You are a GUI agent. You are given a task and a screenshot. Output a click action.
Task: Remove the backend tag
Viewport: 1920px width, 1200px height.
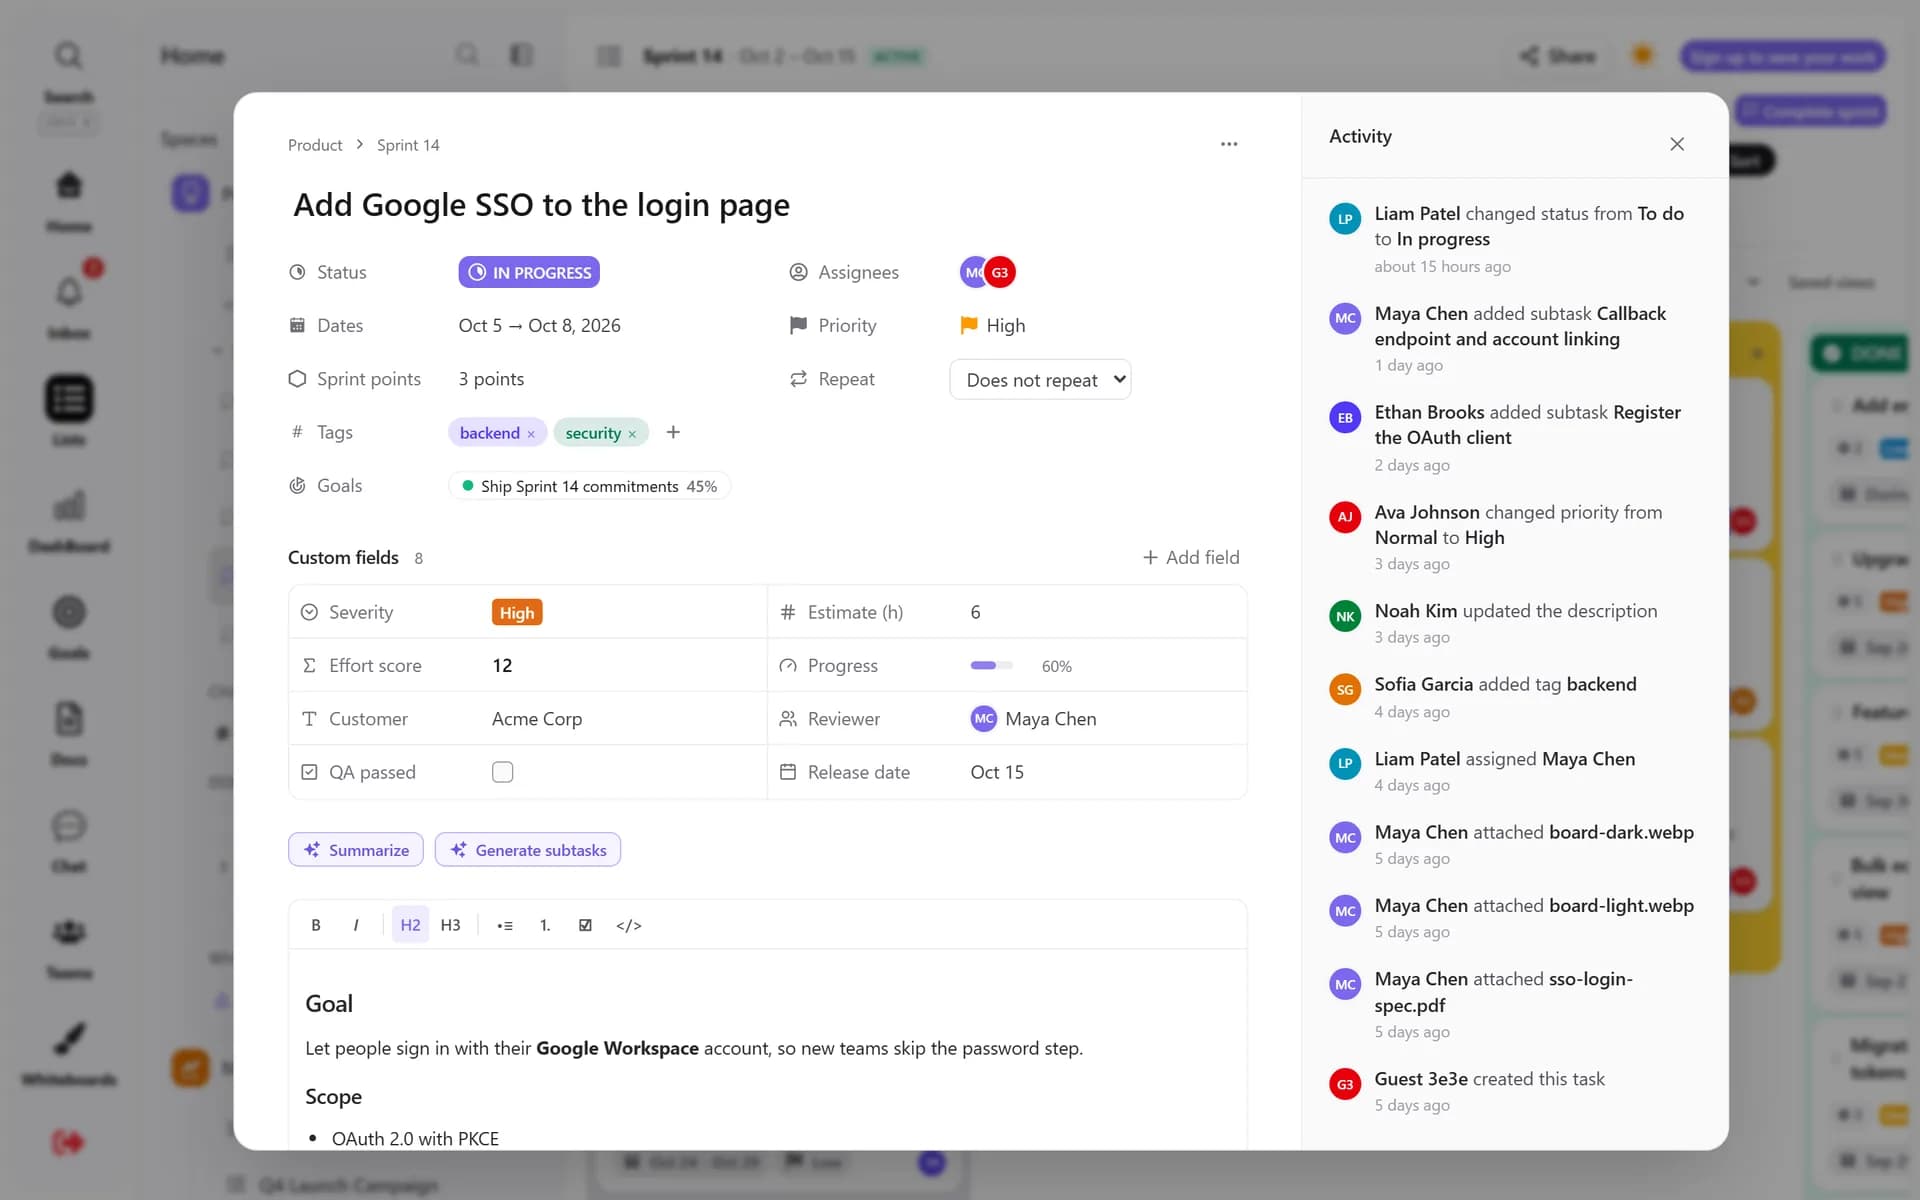[531, 434]
